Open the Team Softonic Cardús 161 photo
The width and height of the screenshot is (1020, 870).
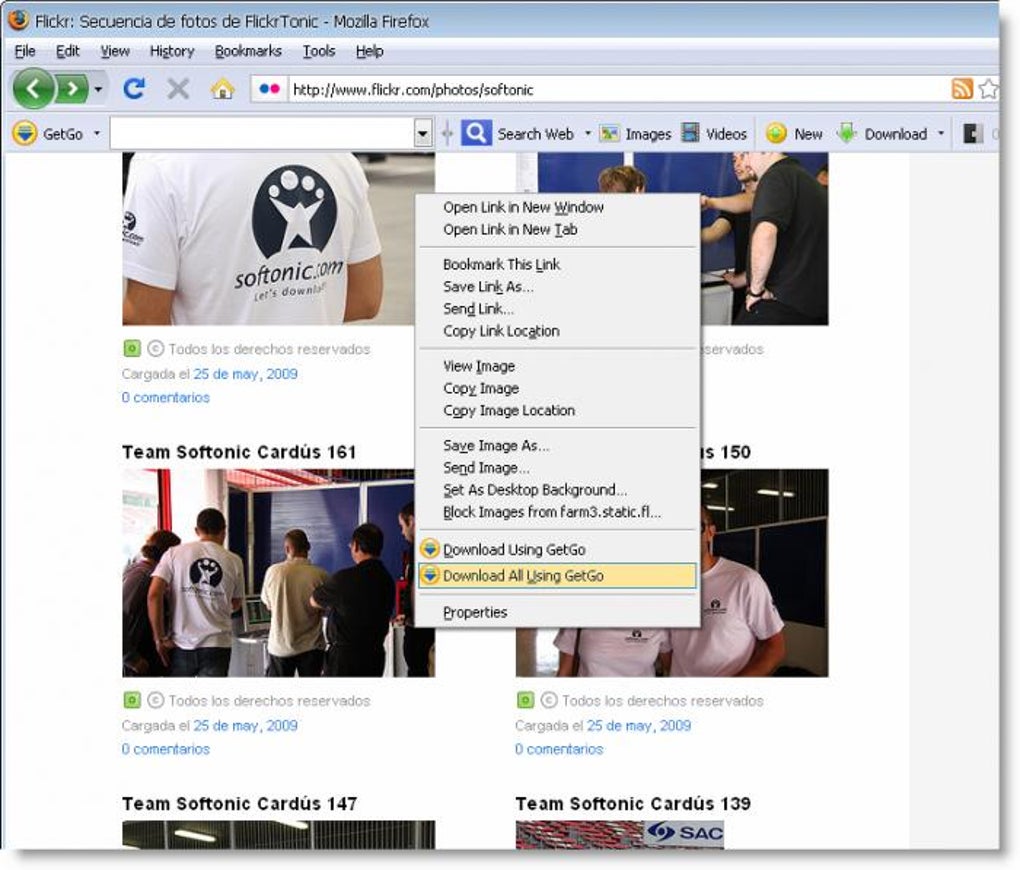268,573
